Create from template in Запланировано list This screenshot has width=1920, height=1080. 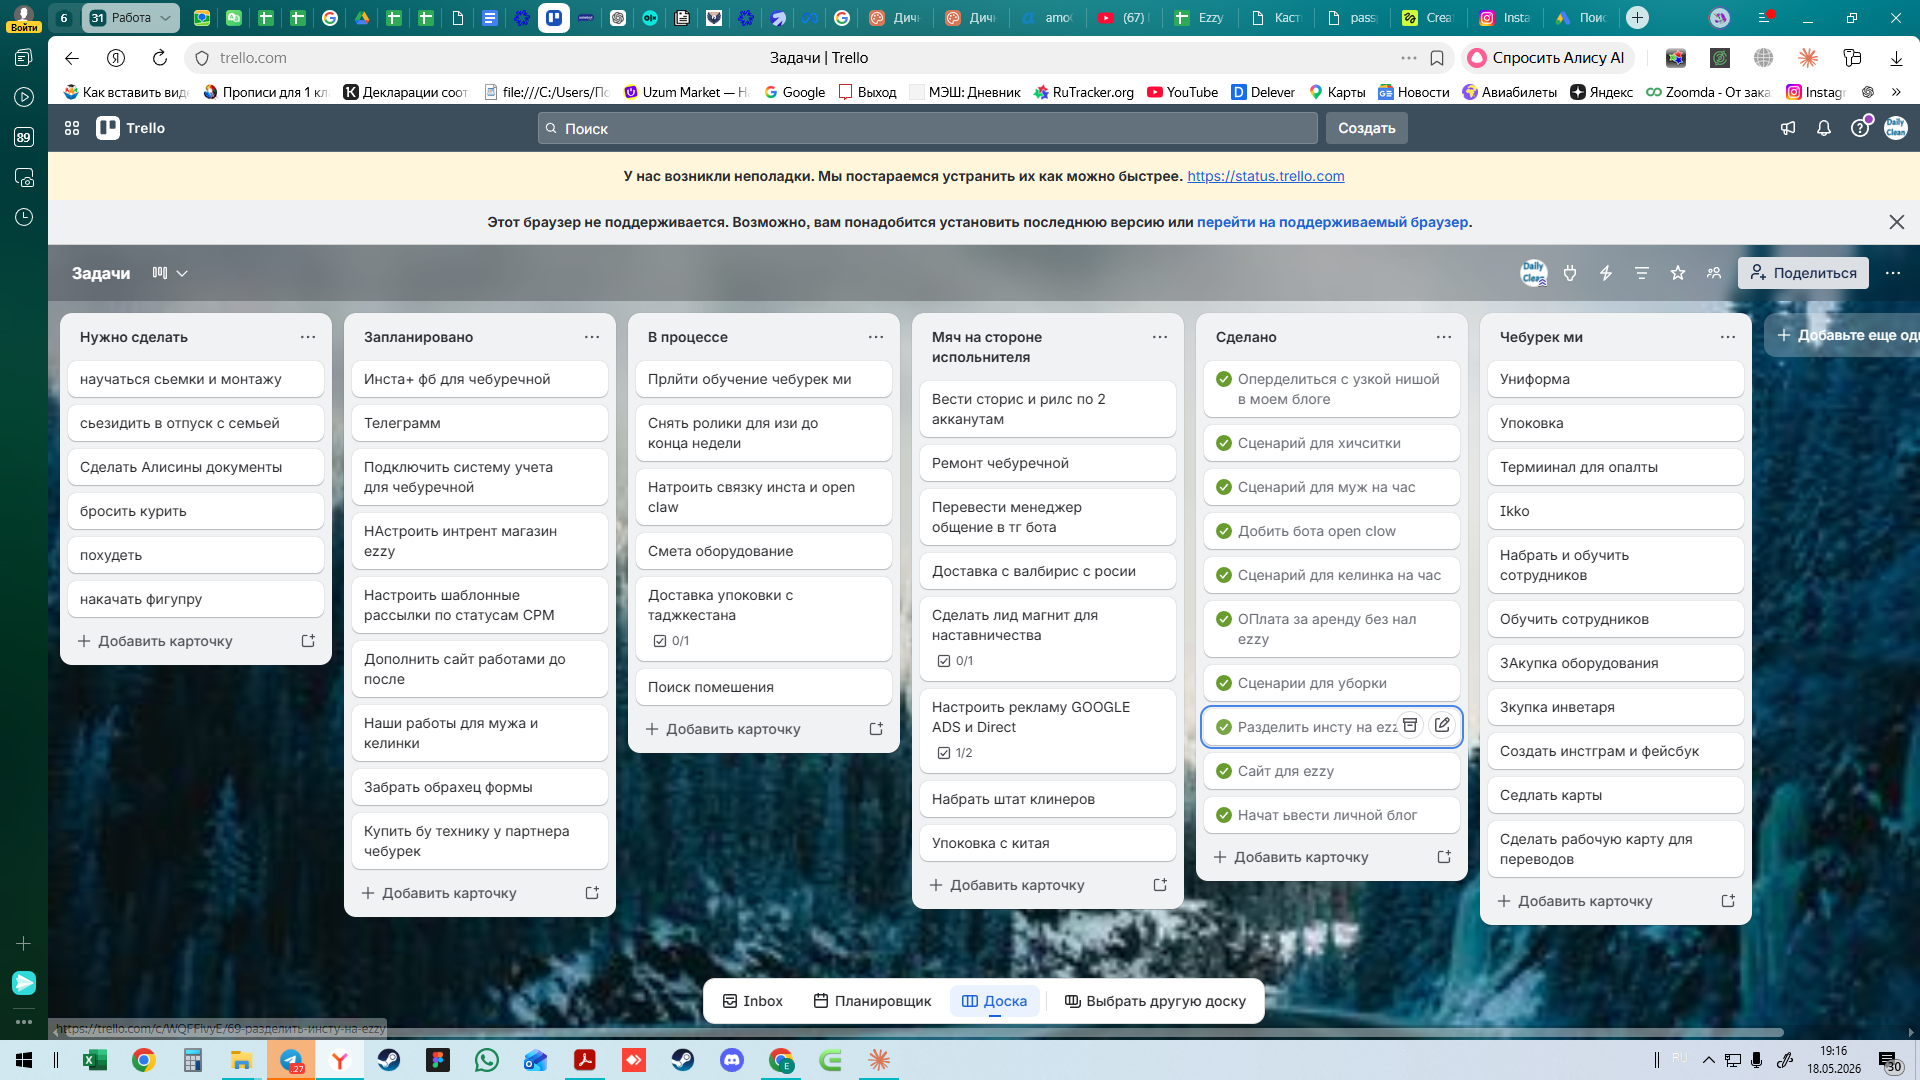pos(592,893)
